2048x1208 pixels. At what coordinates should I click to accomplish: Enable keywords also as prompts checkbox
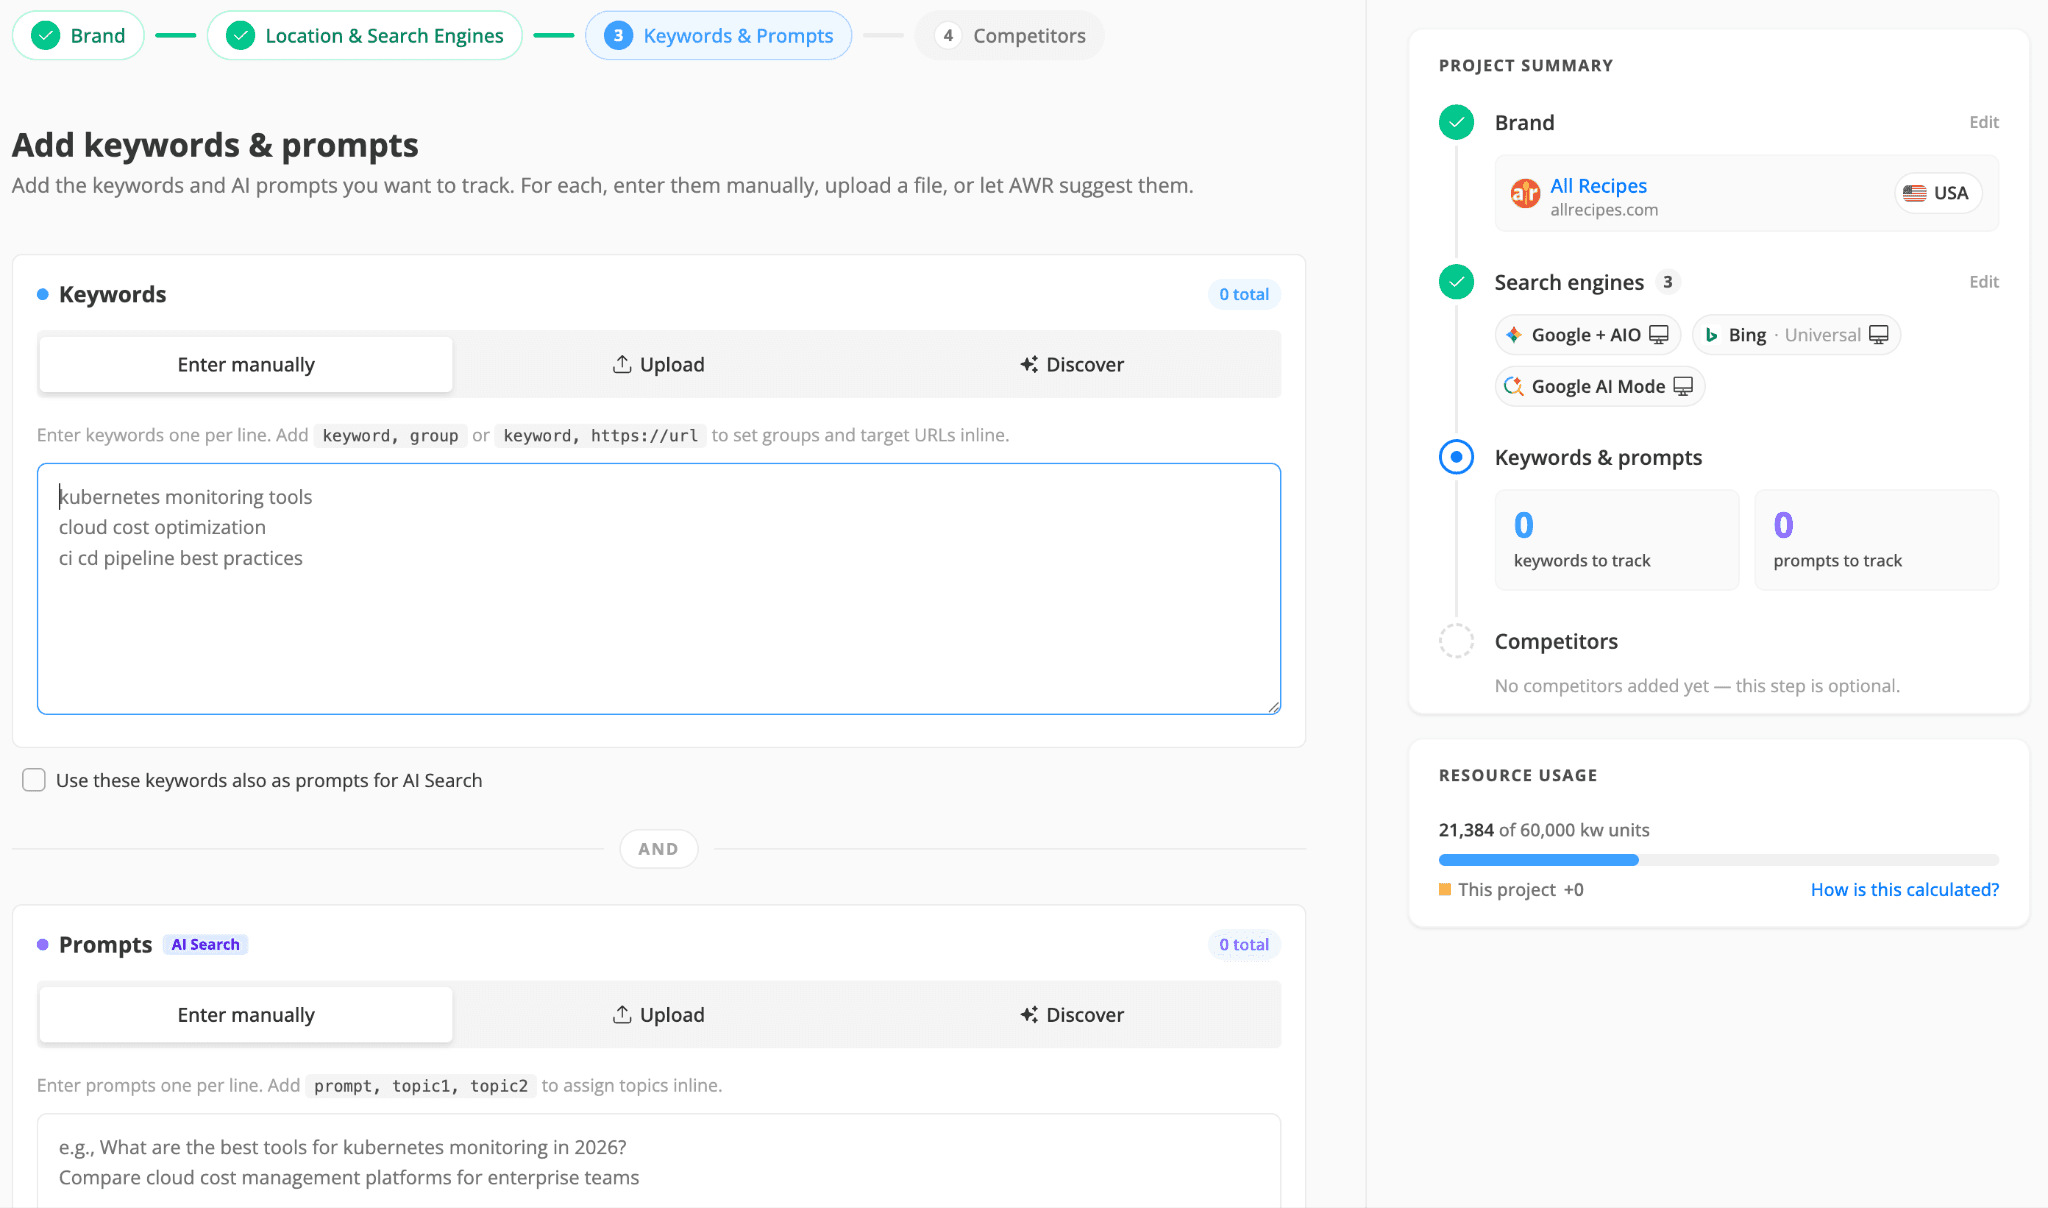tap(34, 780)
